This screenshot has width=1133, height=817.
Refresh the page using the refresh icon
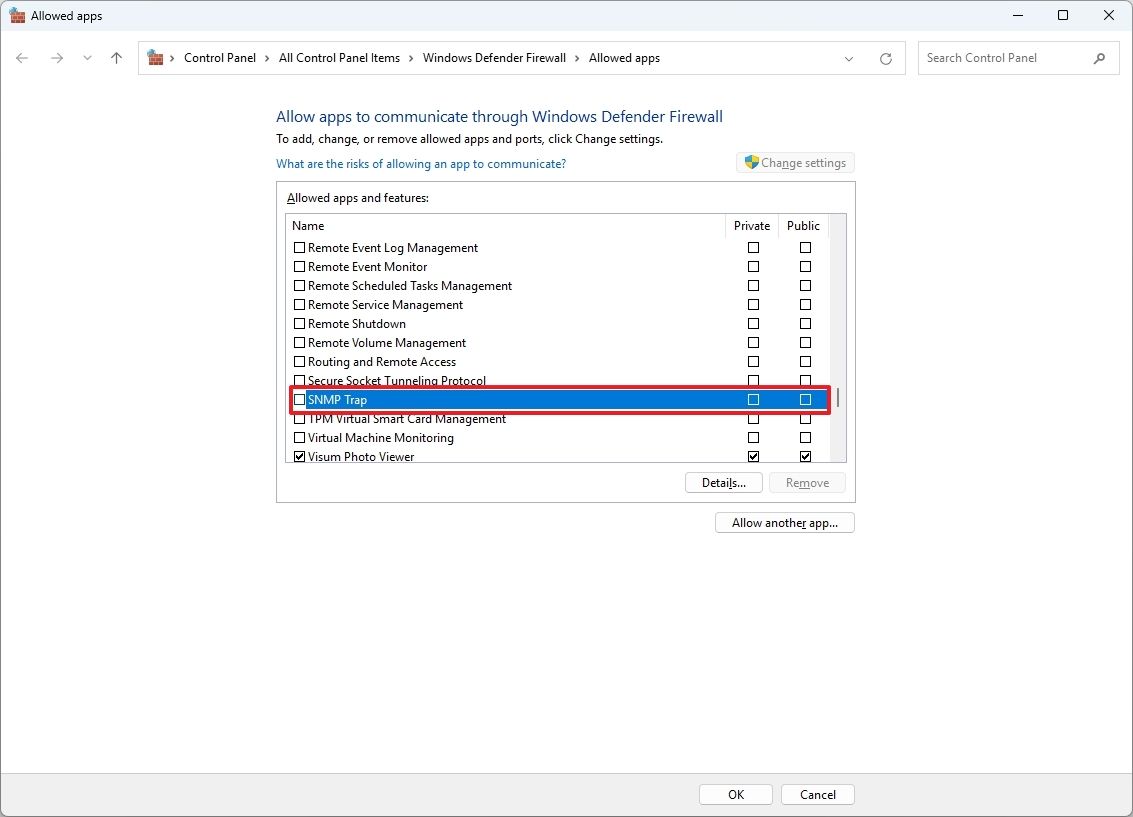click(885, 58)
